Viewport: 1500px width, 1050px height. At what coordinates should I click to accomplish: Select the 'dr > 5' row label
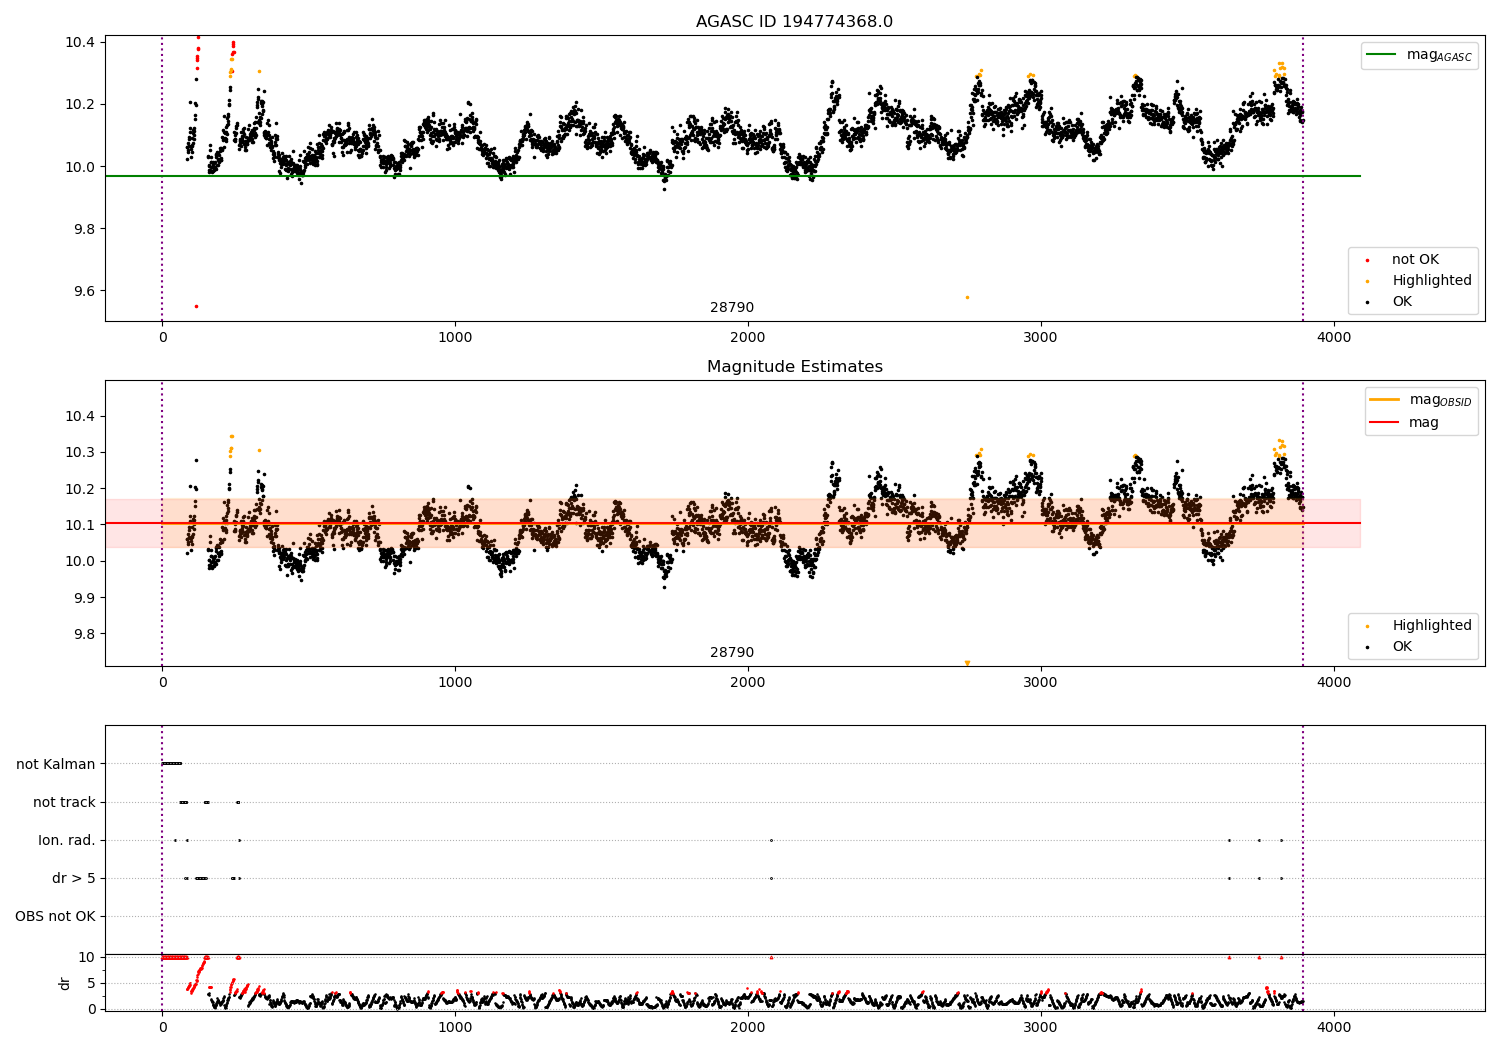74,879
